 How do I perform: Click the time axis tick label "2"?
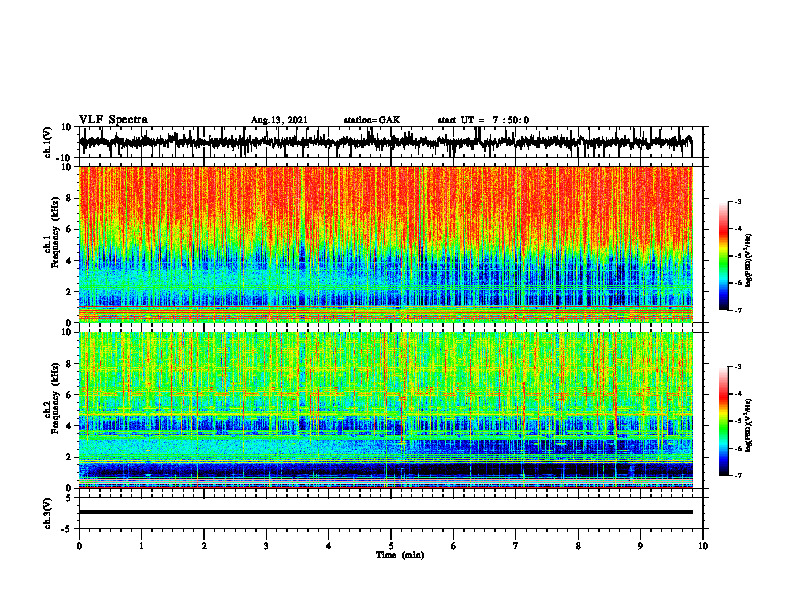coord(204,546)
